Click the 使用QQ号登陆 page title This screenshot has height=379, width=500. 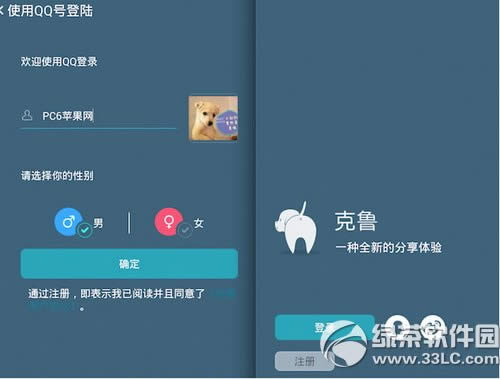click(50, 11)
